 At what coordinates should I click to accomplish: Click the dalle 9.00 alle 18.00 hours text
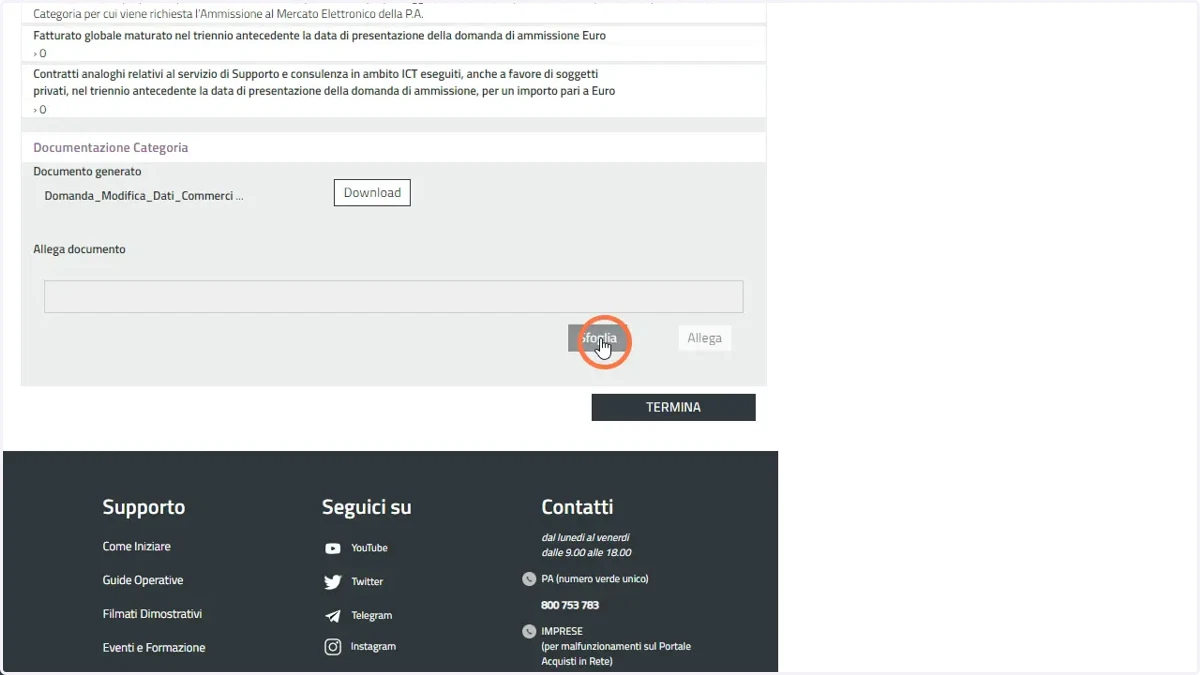coord(586,553)
